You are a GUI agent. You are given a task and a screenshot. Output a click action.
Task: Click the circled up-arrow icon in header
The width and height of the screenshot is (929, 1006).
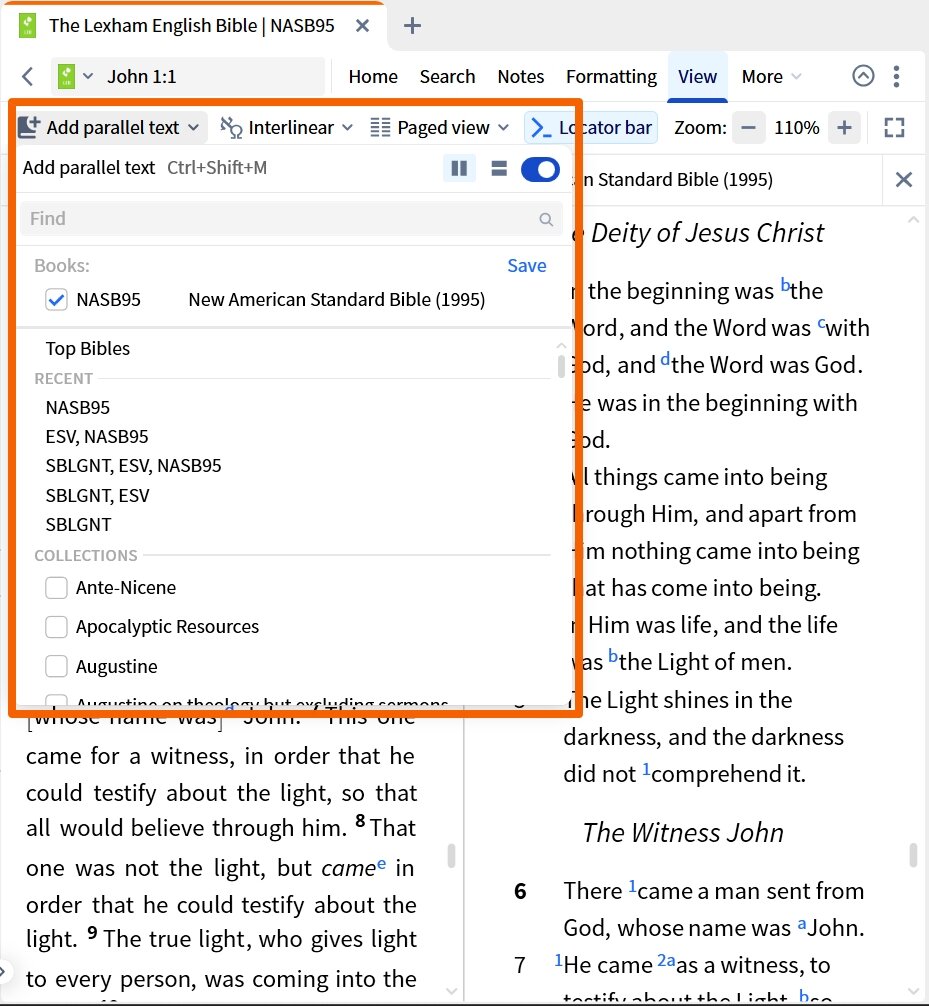(x=863, y=76)
